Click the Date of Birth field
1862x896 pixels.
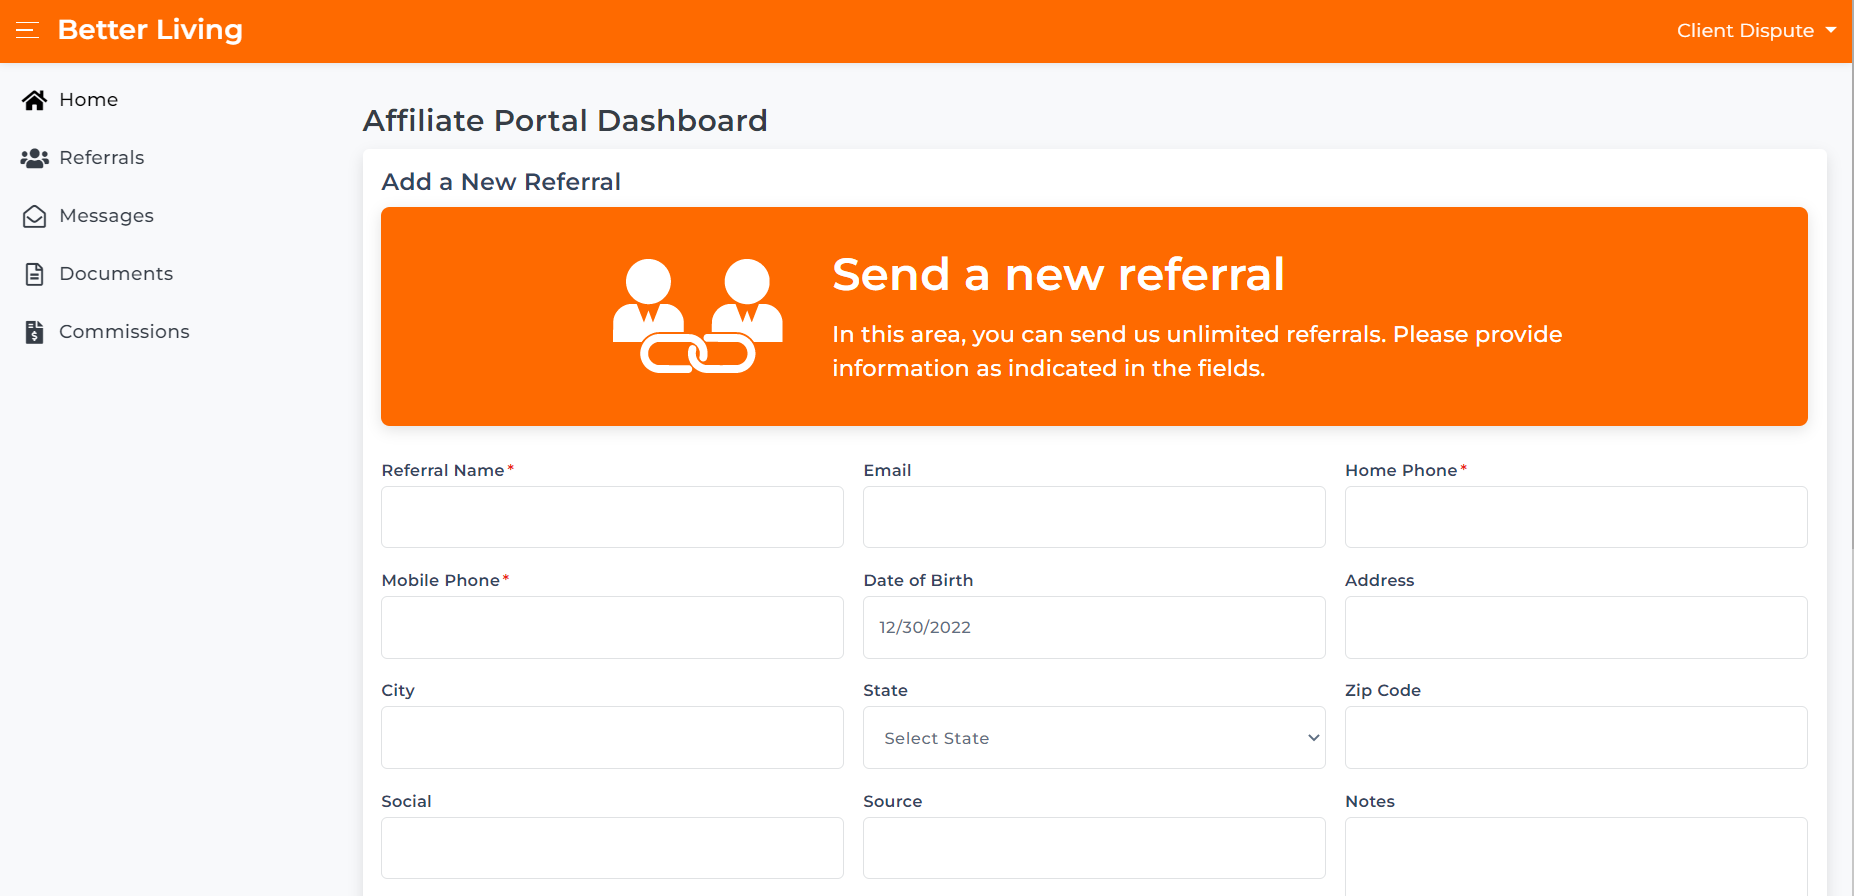click(1094, 628)
